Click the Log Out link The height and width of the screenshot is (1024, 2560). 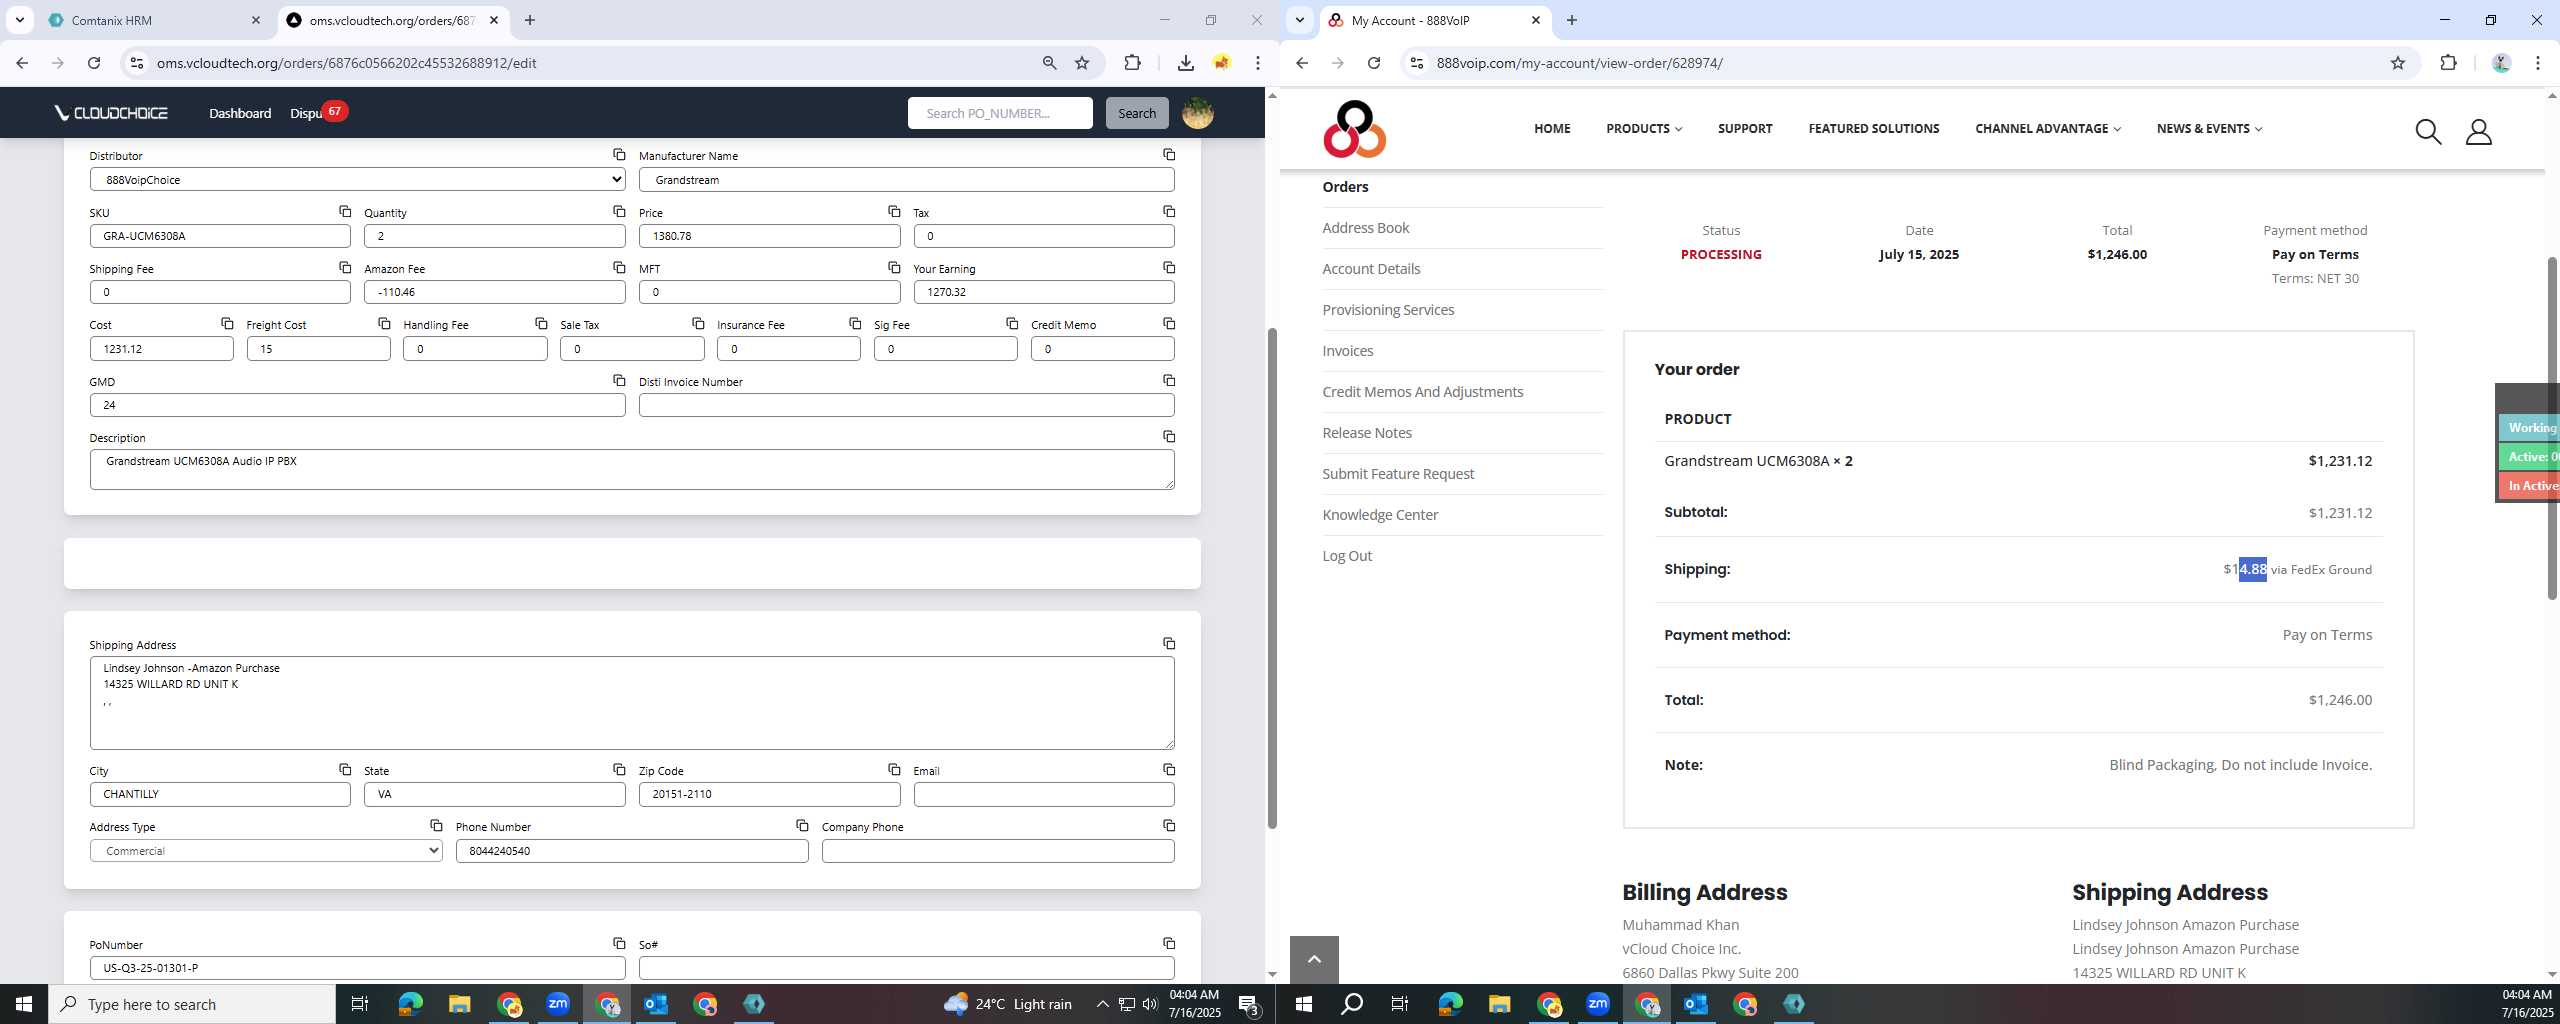click(1347, 556)
